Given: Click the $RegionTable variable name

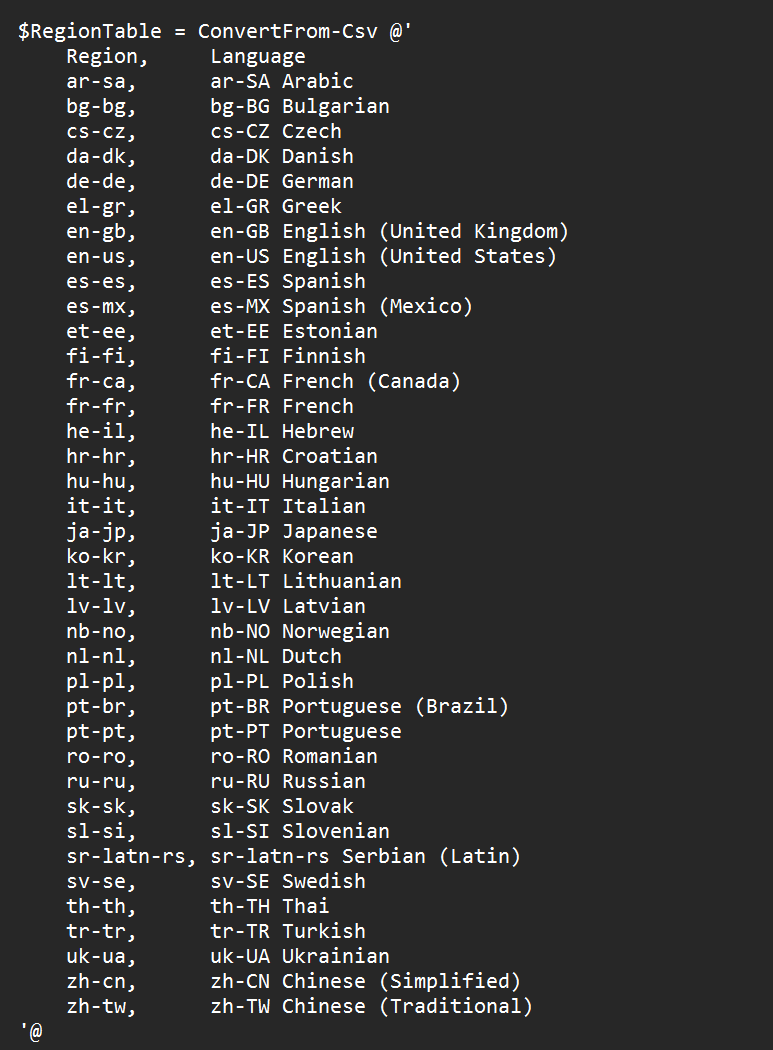Looking at the screenshot, I should (90, 31).
